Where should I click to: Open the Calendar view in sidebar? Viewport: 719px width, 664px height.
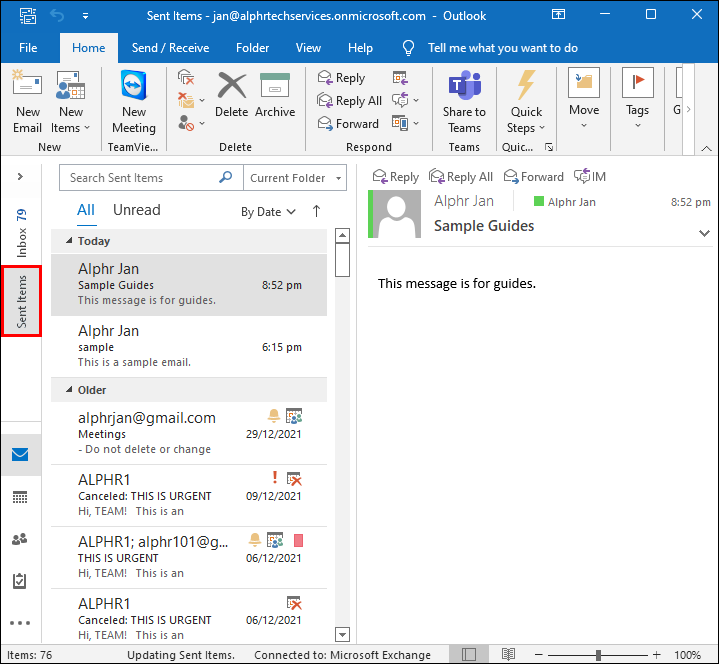tap(20, 497)
